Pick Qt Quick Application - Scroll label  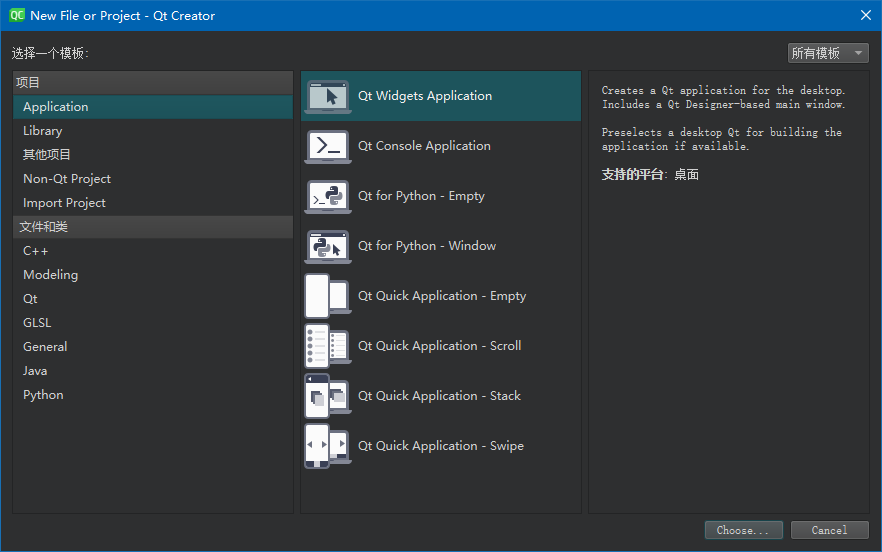tap(439, 346)
